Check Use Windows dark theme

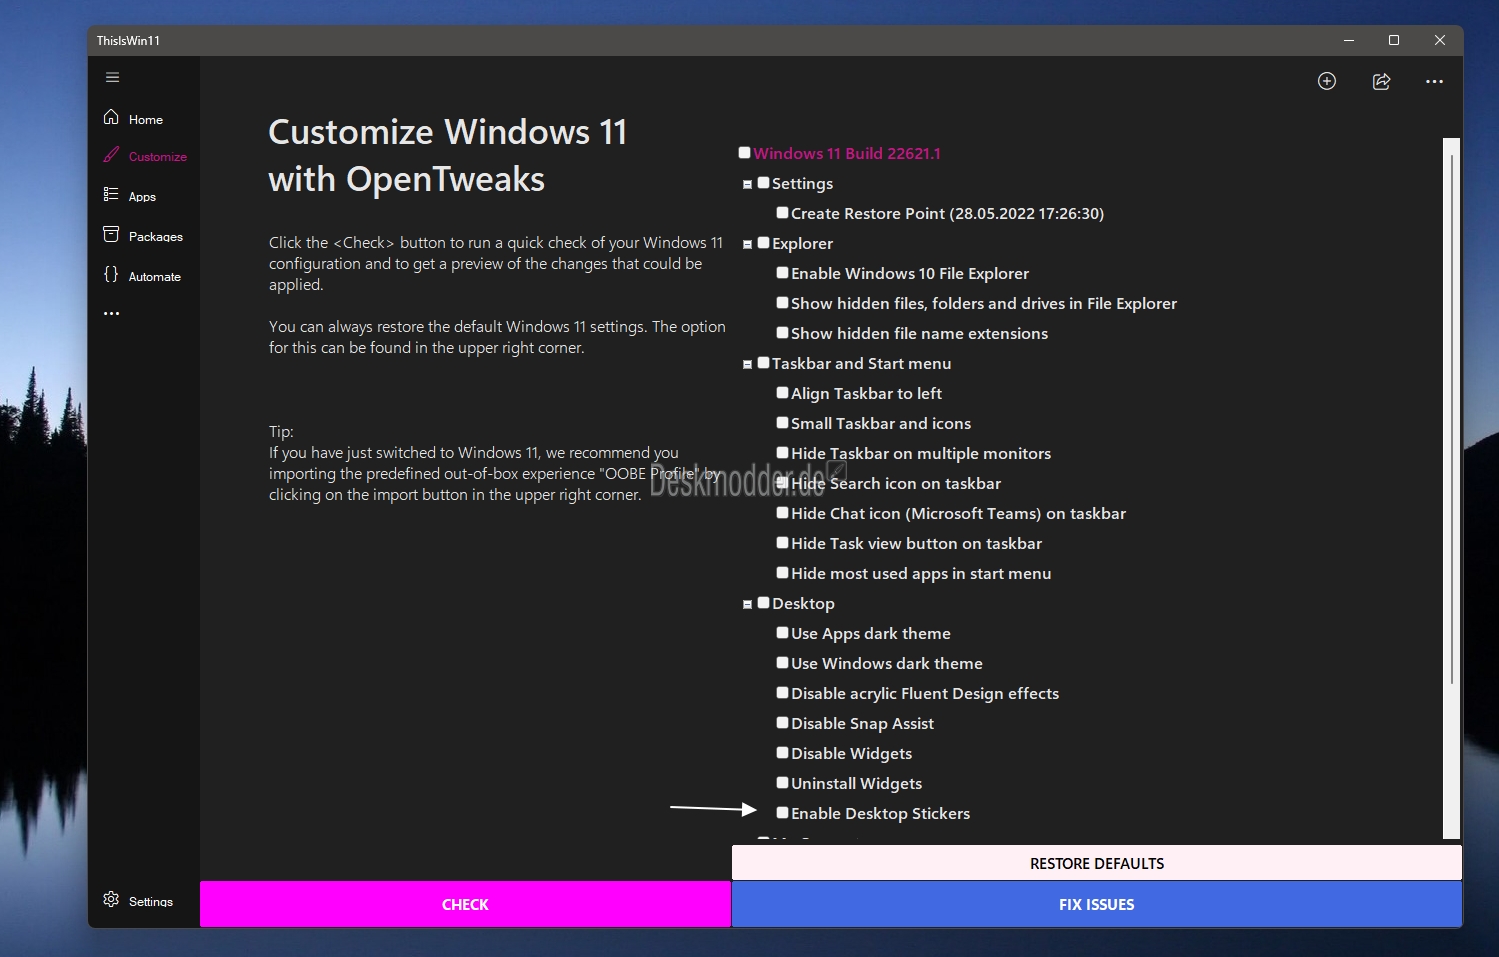[x=782, y=662]
